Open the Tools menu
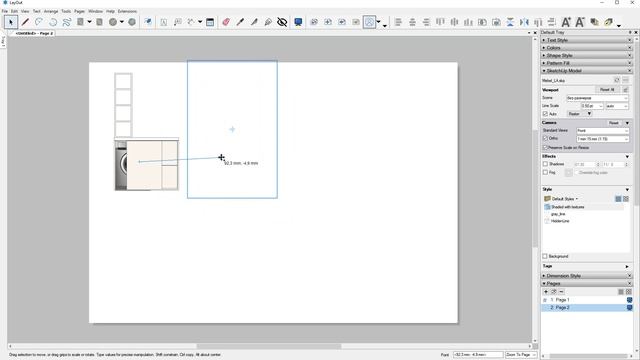This screenshot has width=640, height=360. point(66,11)
